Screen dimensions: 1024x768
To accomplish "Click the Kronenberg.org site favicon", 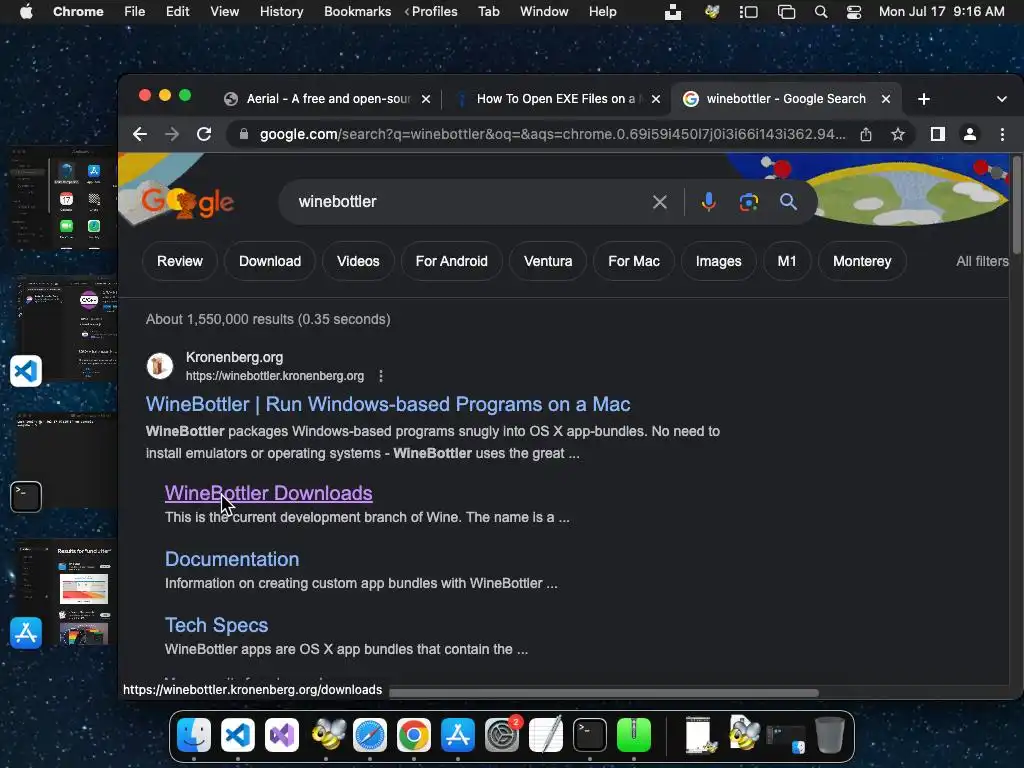I will click(160, 366).
